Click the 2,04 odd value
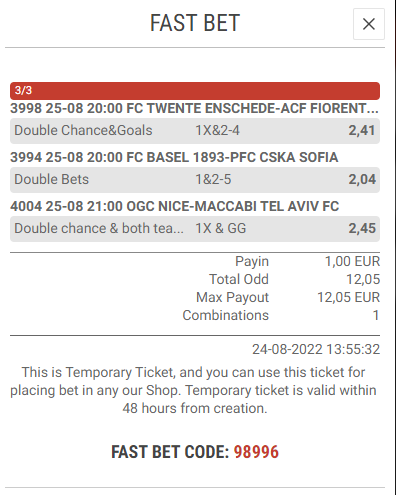The width and height of the screenshot is (396, 495). (x=362, y=179)
